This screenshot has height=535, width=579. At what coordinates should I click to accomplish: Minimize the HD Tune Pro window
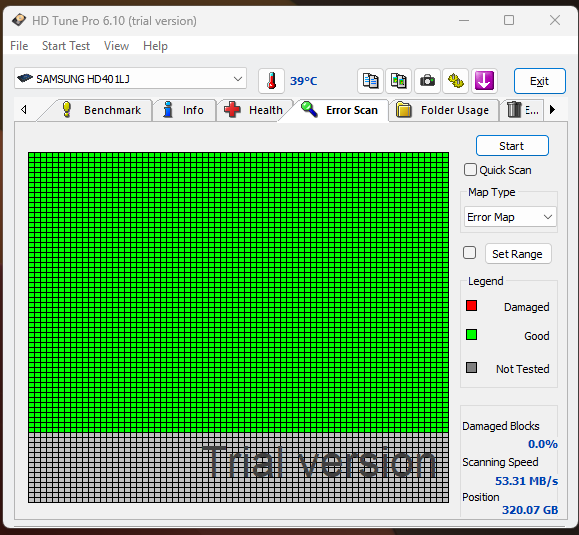[x=464, y=20]
